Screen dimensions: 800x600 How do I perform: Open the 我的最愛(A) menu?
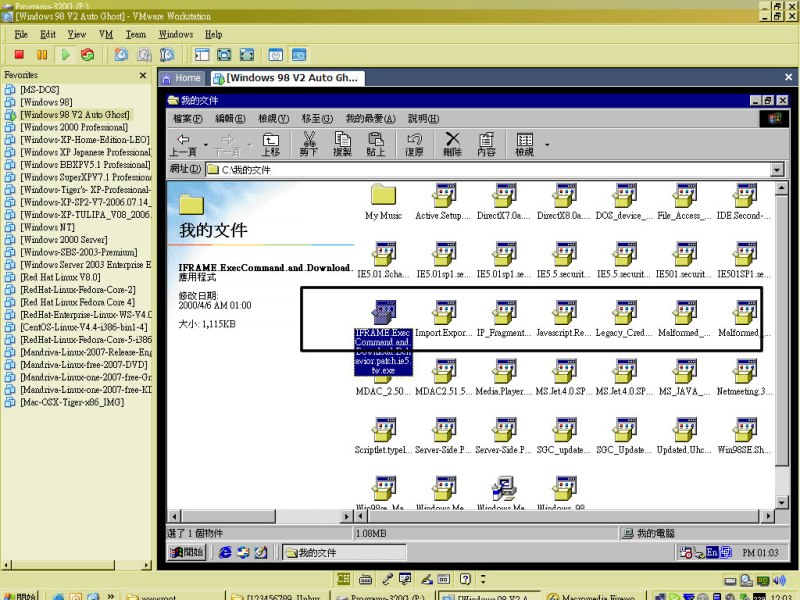click(x=370, y=118)
